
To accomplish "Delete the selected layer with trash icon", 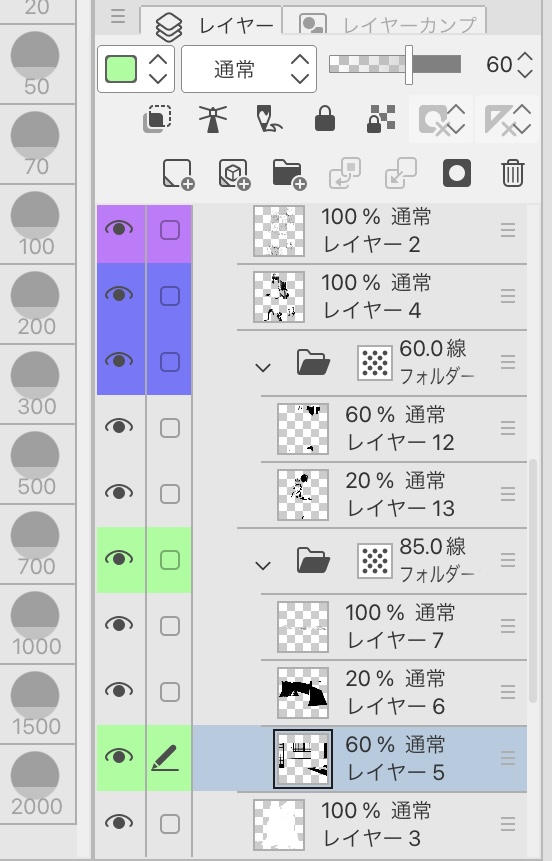I will click(512, 174).
